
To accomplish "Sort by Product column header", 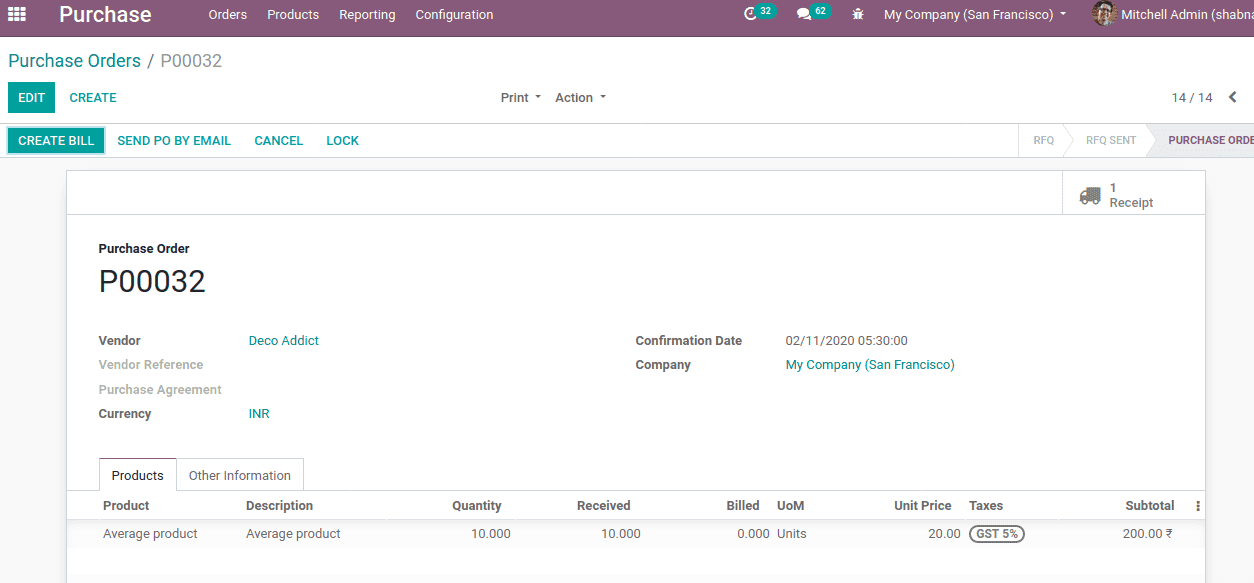I will tap(126, 506).
